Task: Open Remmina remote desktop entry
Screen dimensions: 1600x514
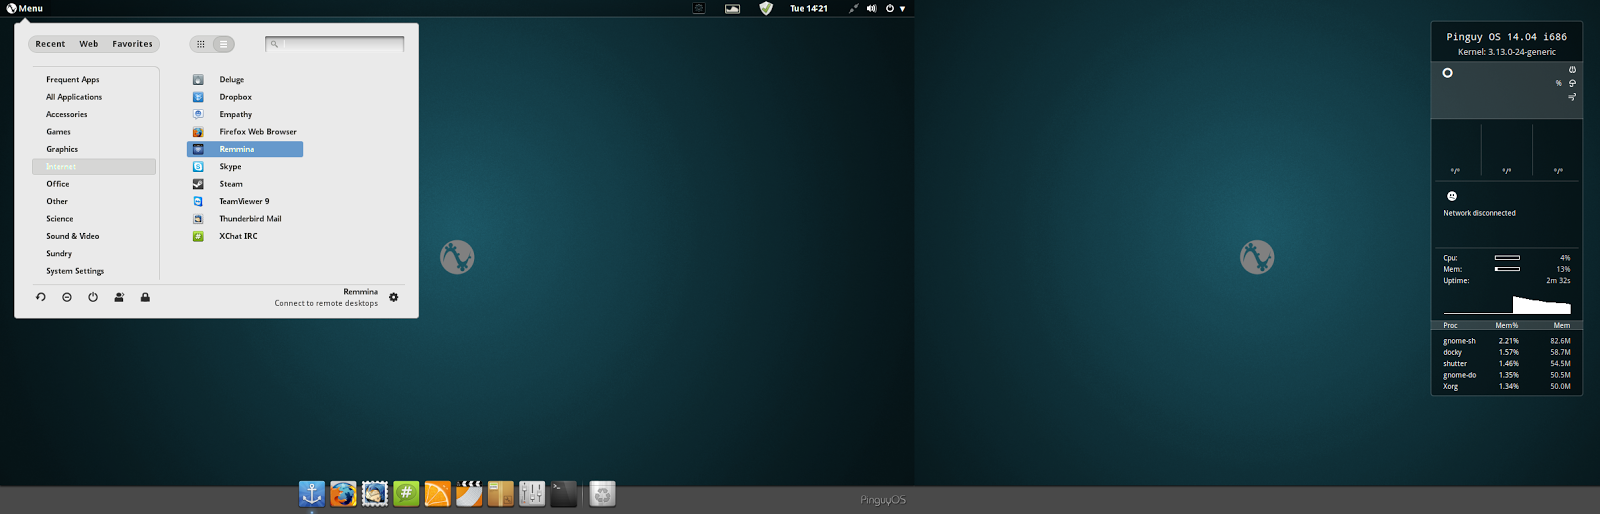Action: [x=245, y=149]
